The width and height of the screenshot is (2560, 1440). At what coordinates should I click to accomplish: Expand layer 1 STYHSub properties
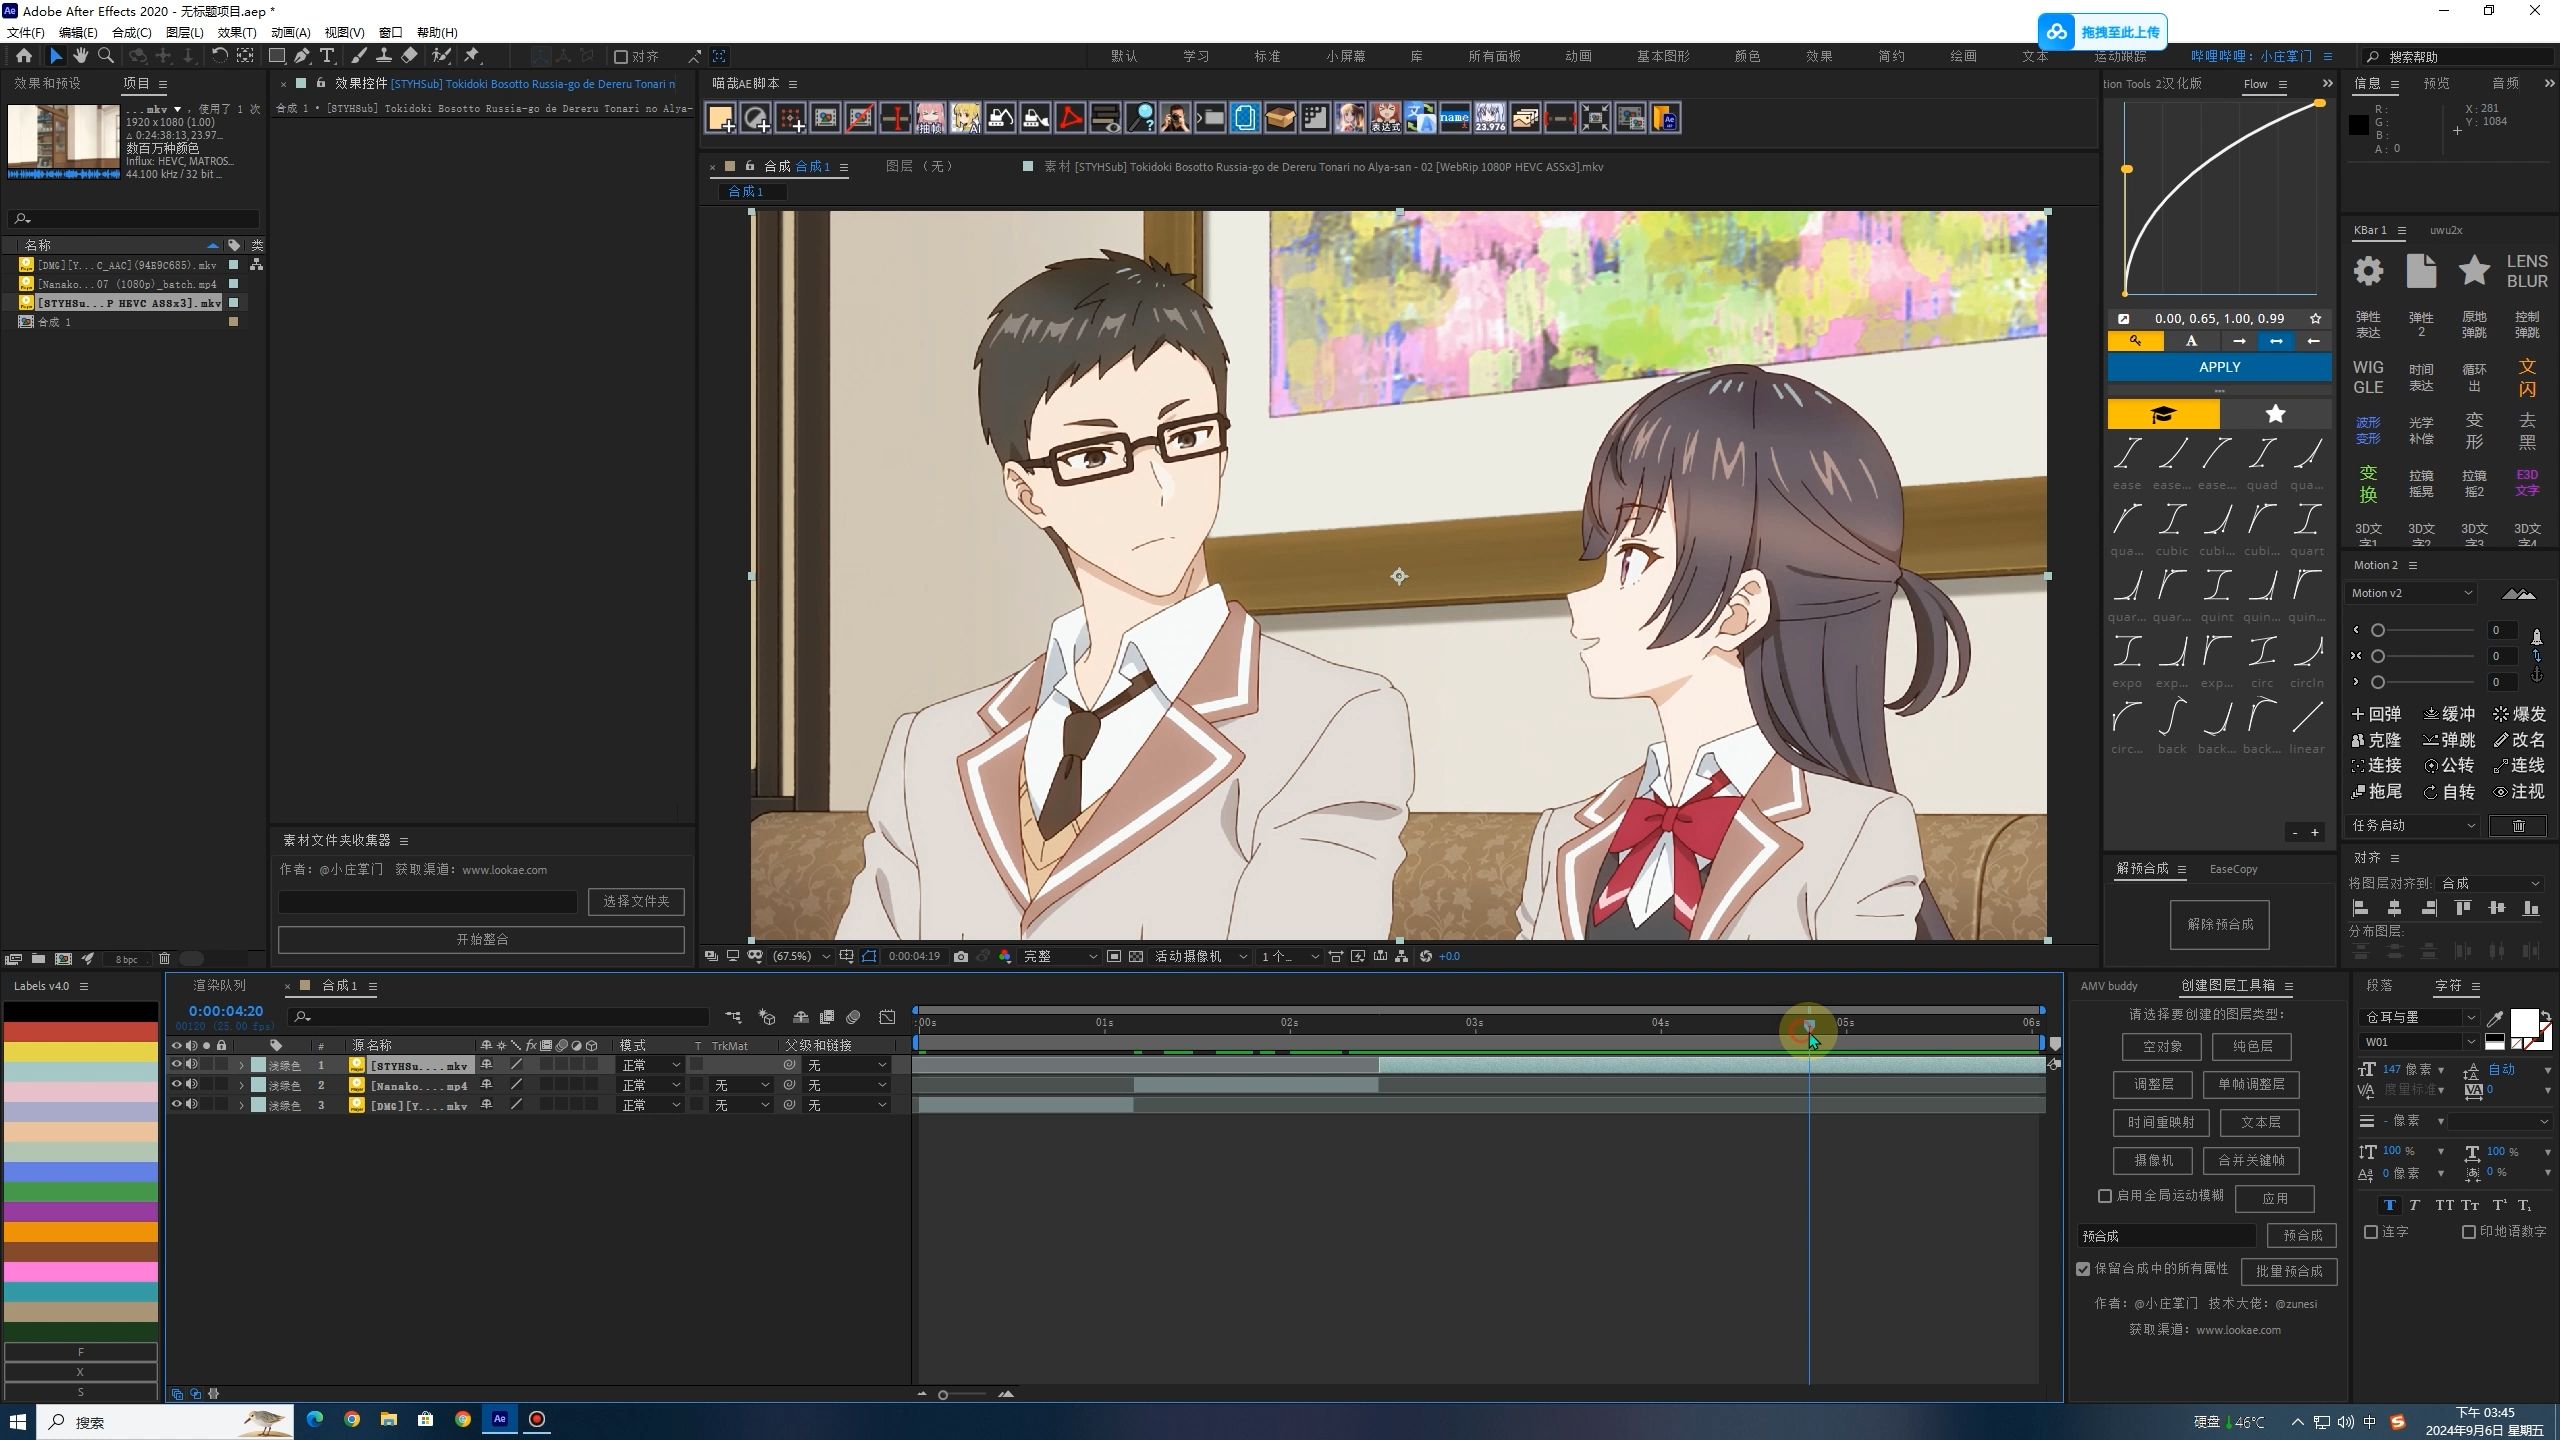pos(240,1065)
